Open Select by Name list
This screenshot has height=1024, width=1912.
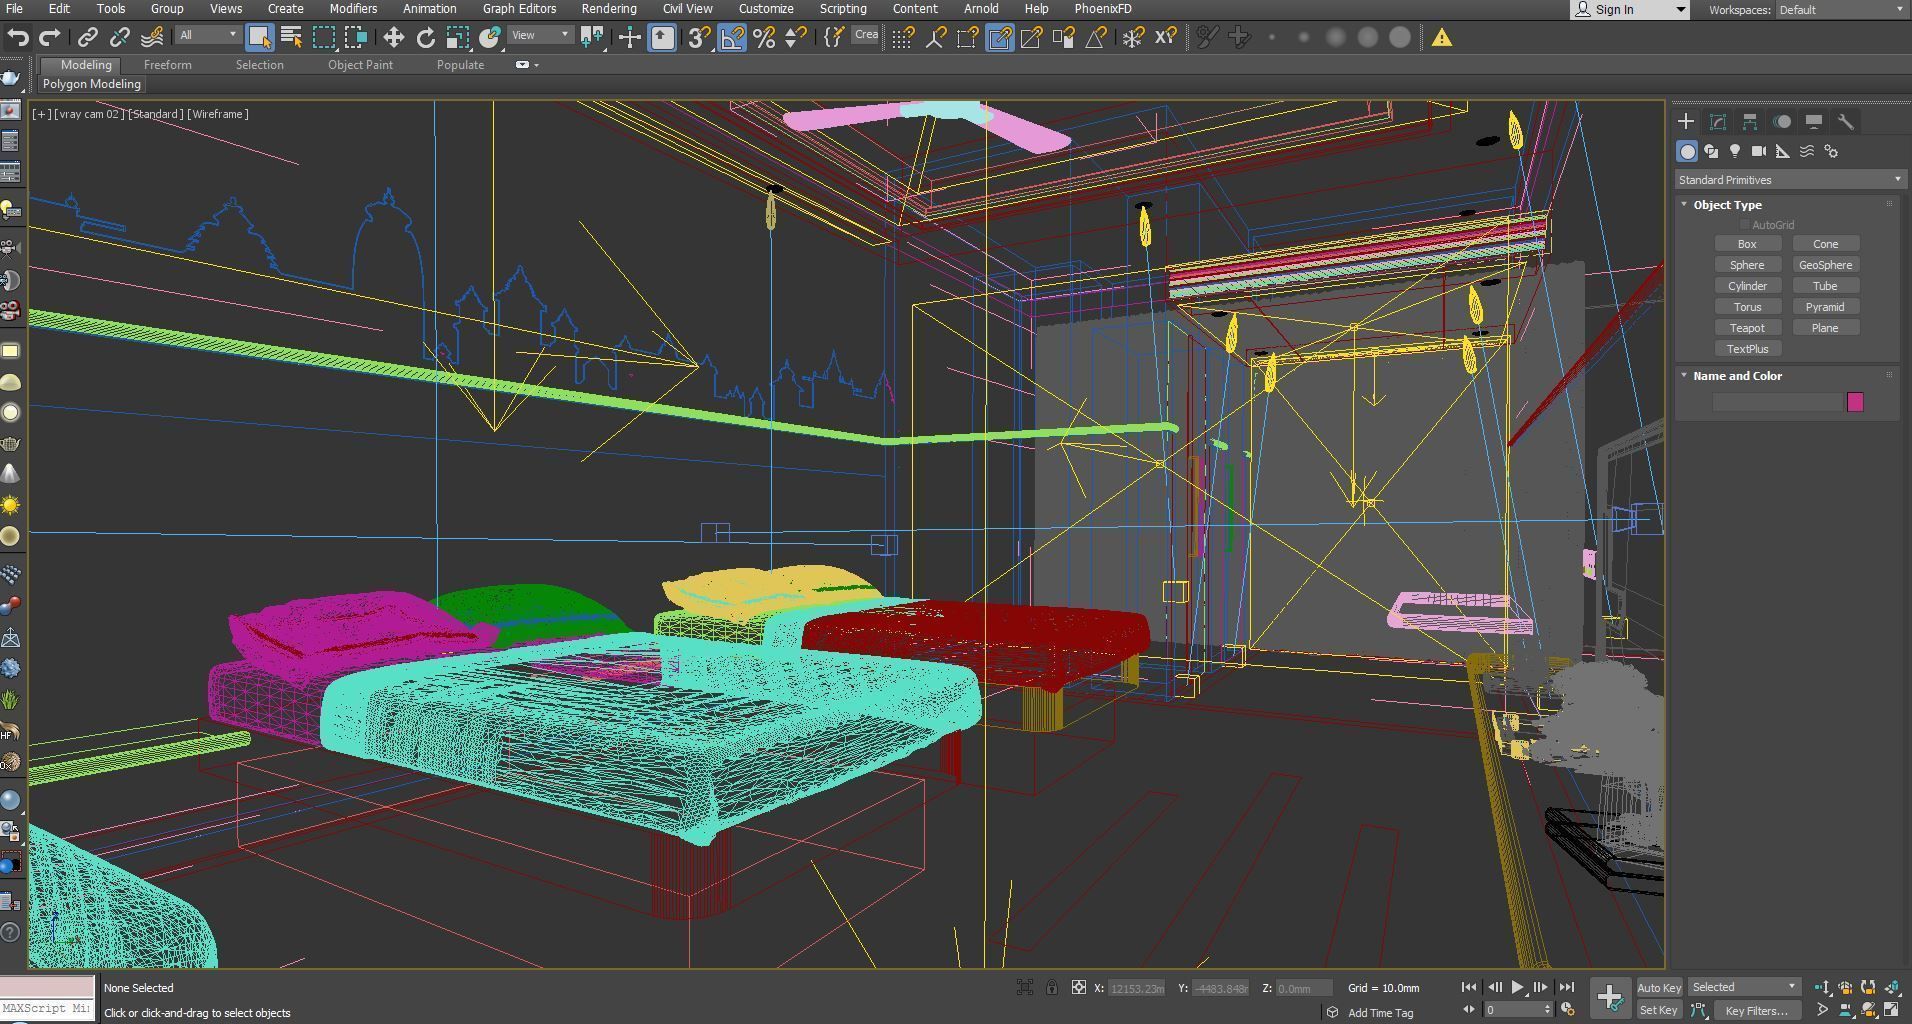coord(291,38)
